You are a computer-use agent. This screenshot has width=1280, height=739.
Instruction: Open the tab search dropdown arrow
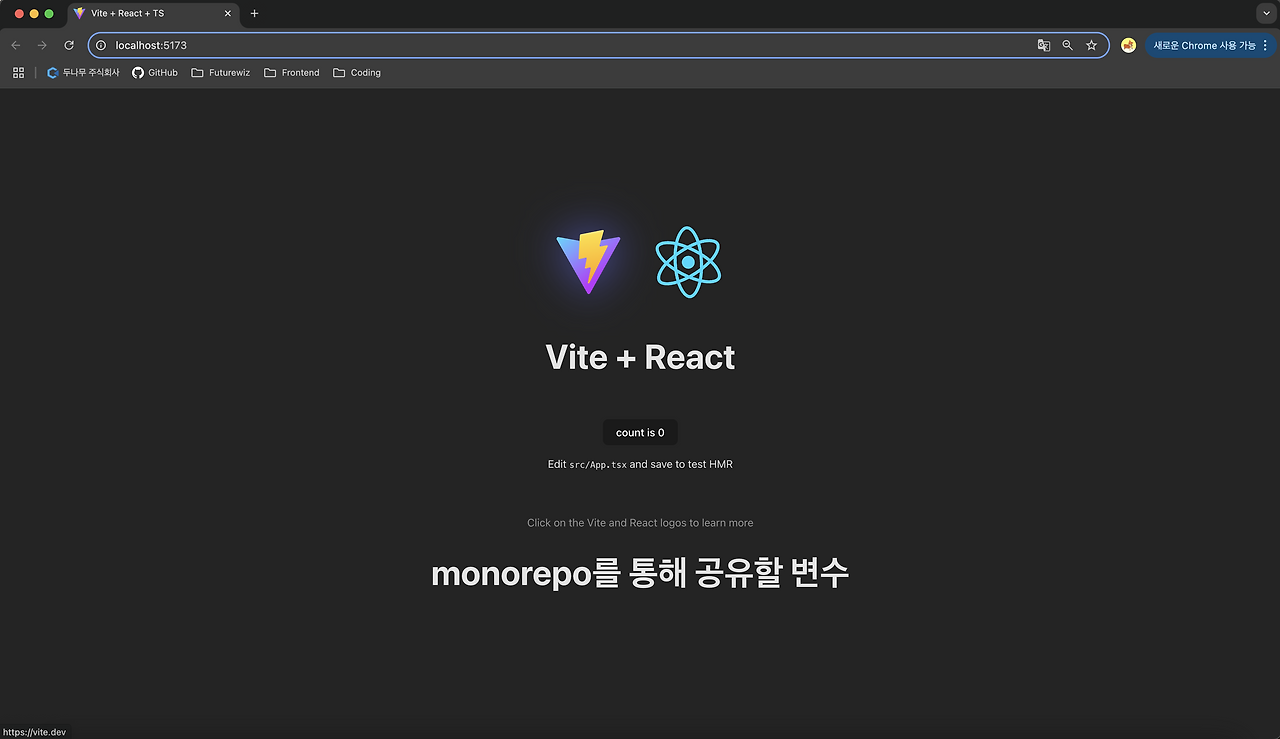[x=1265, y=13]
